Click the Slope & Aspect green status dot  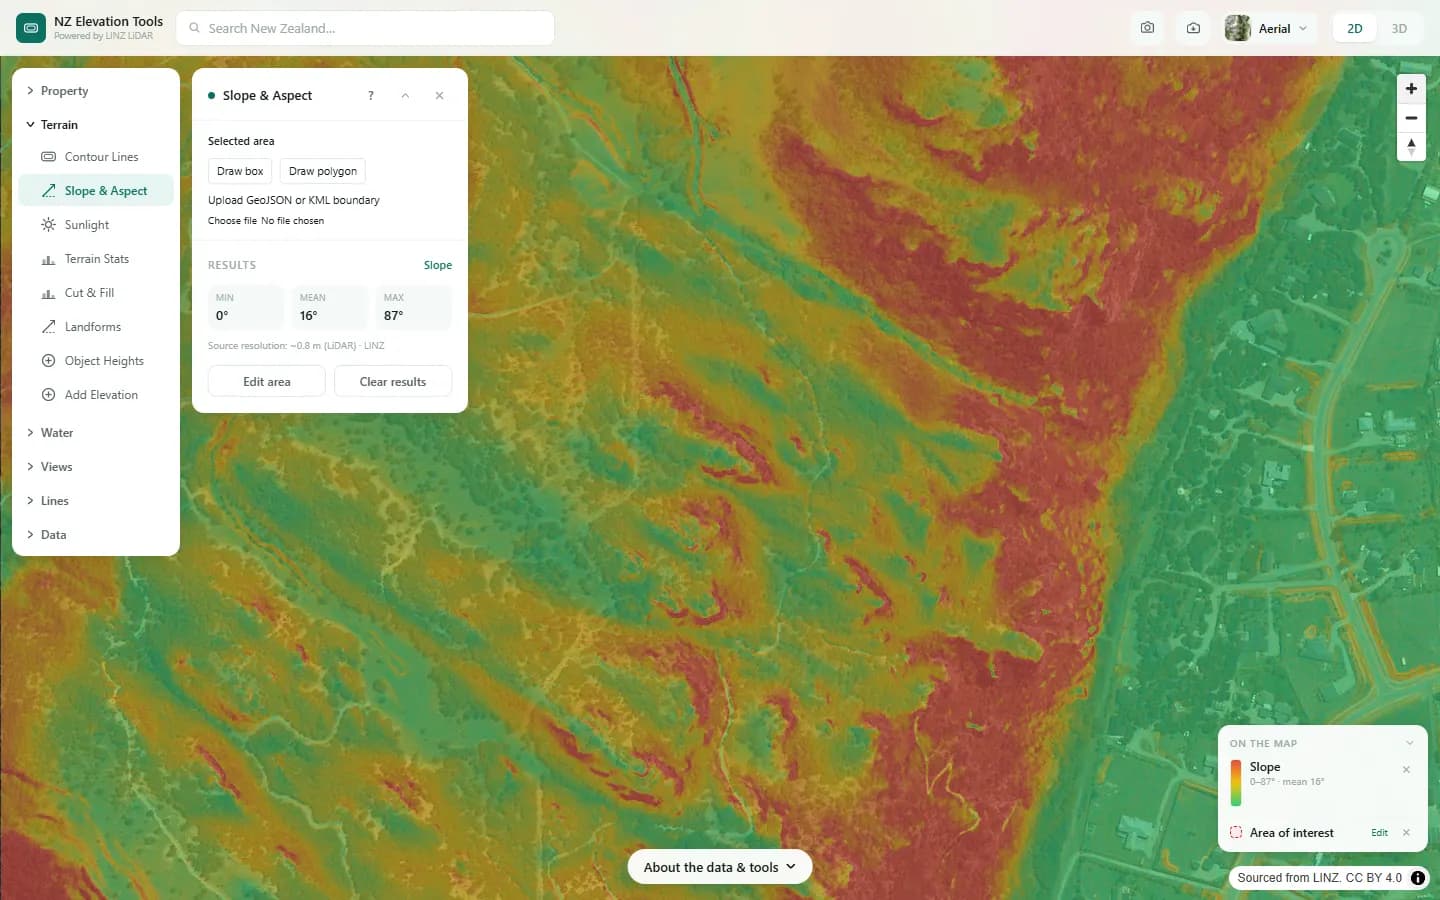(x=211, y=96)
